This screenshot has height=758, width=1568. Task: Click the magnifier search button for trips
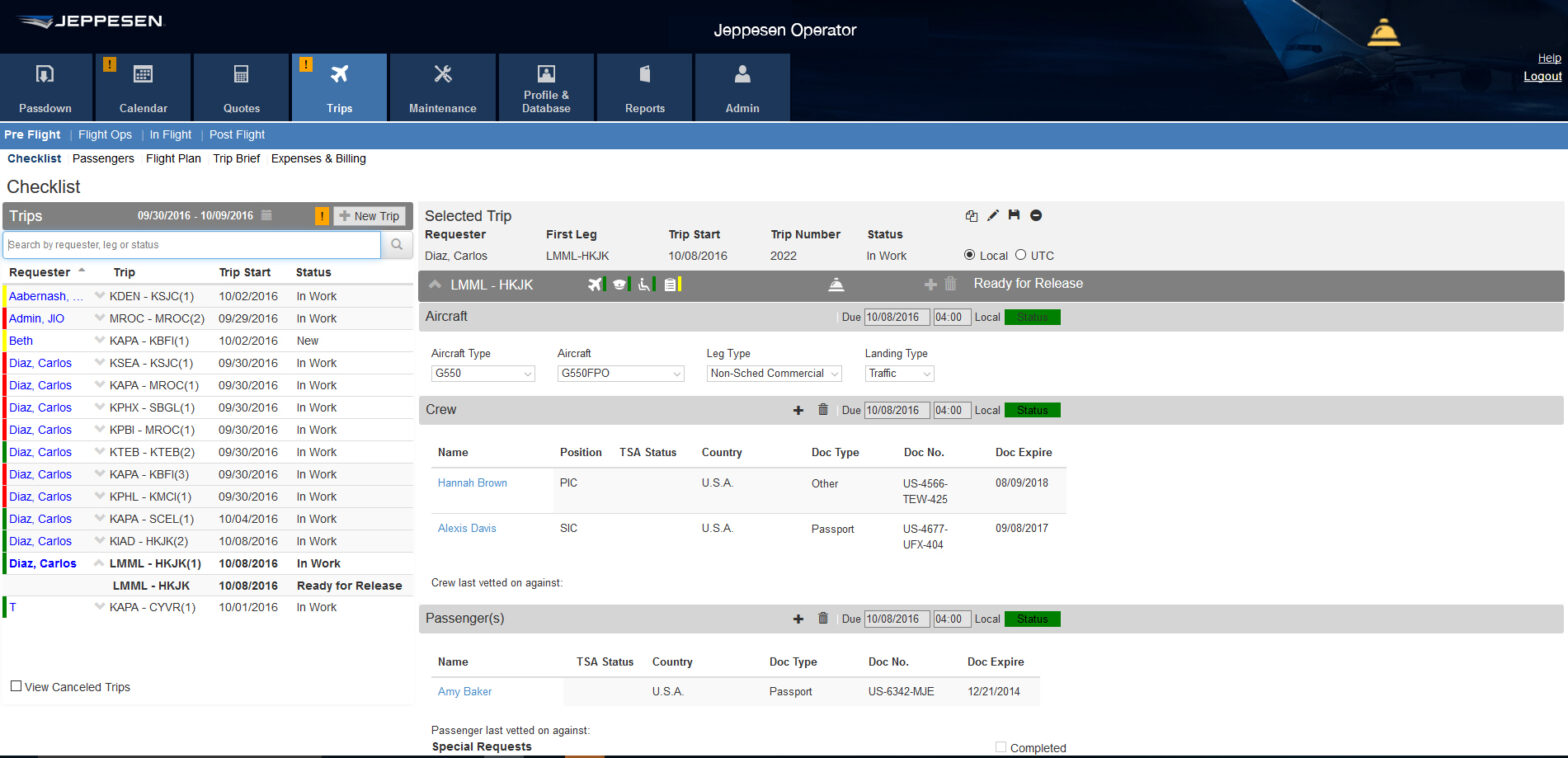click(397, 245)
